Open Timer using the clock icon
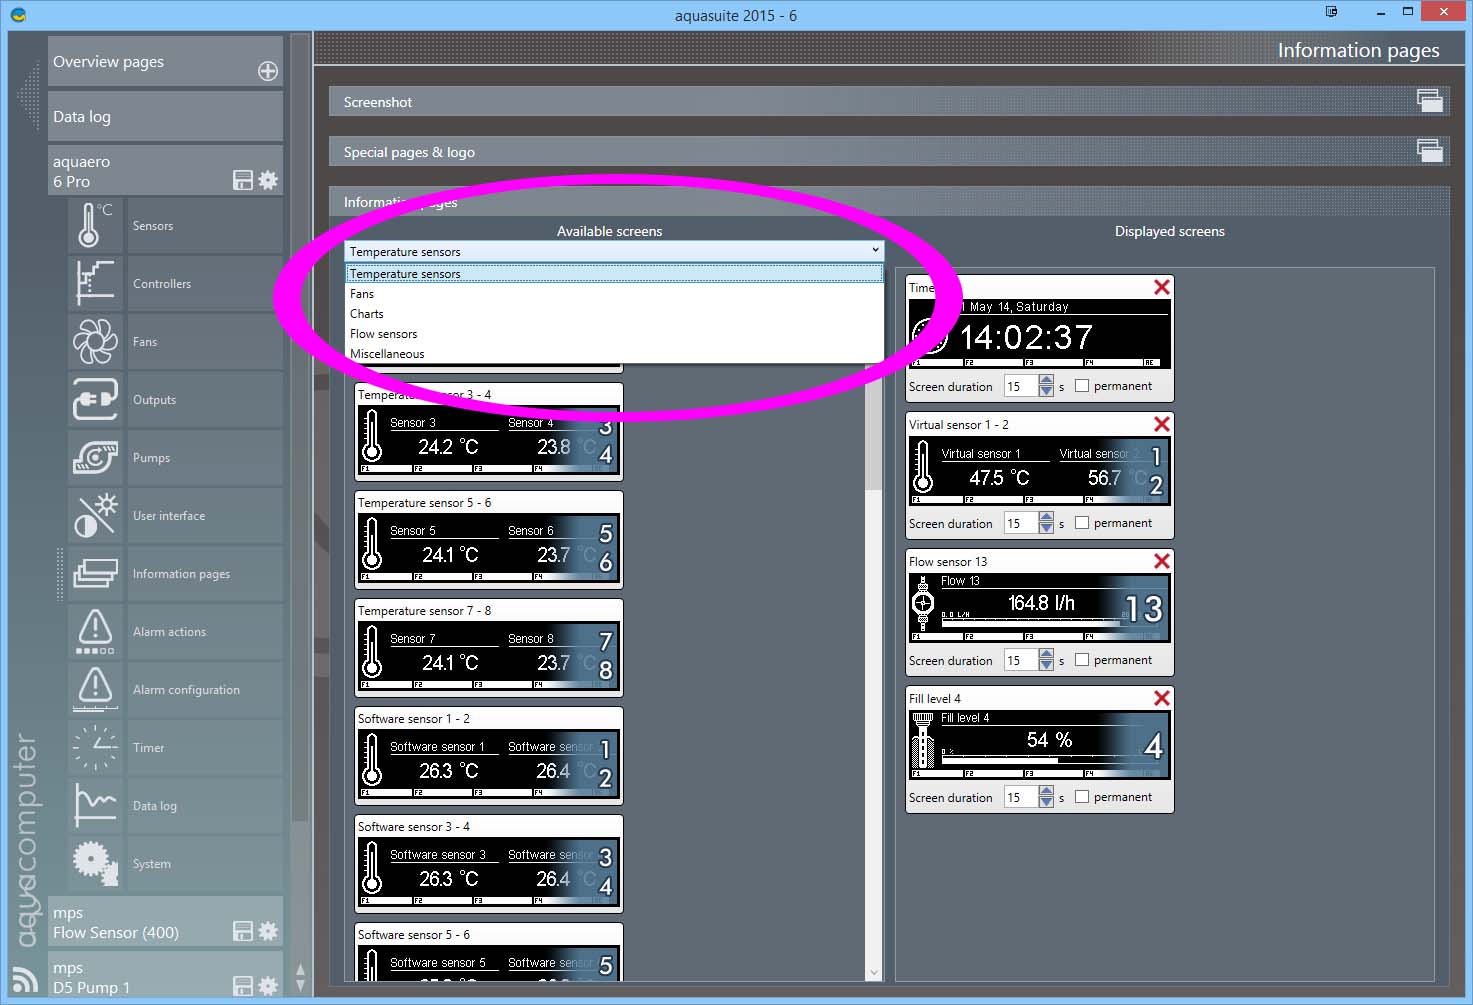 tap(95, 748)
